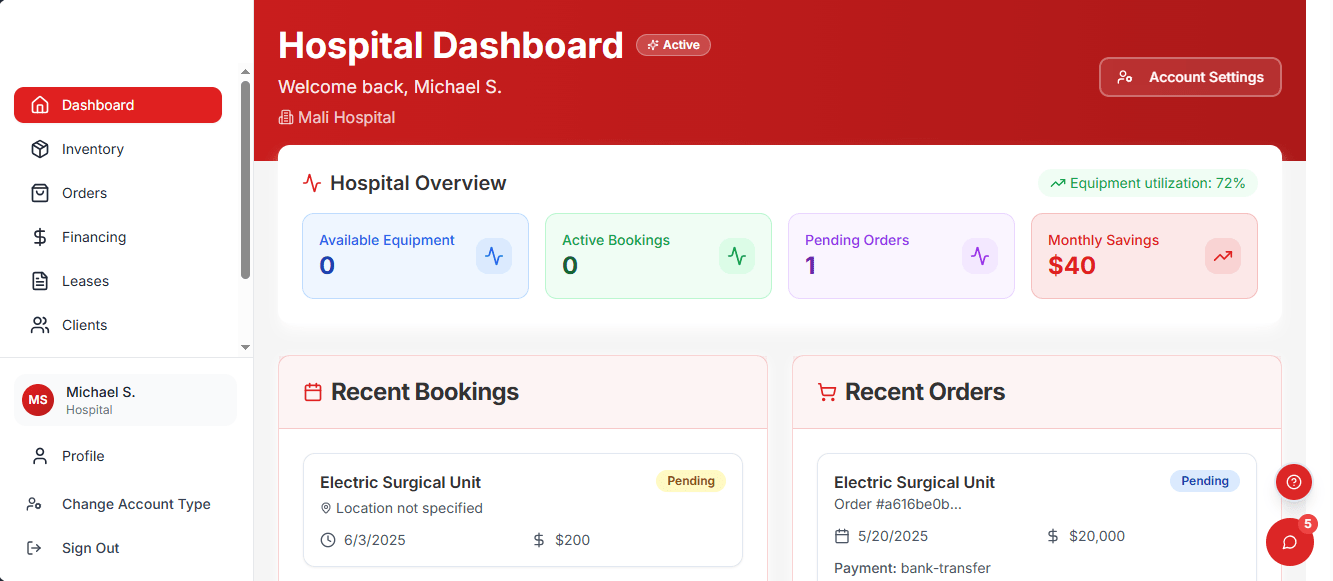The width and height of the screenshot is (1333, 581).
Task: Click the Available Equipment pulse icon
Action: coord(494,256)
